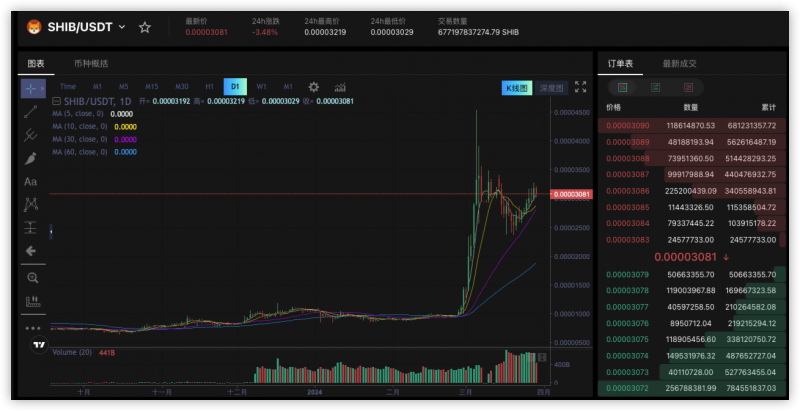This screenshot has height=411, width=800.
Task: Select ask price 0.00003083 in order book
Action: click(x=628, y=240)
